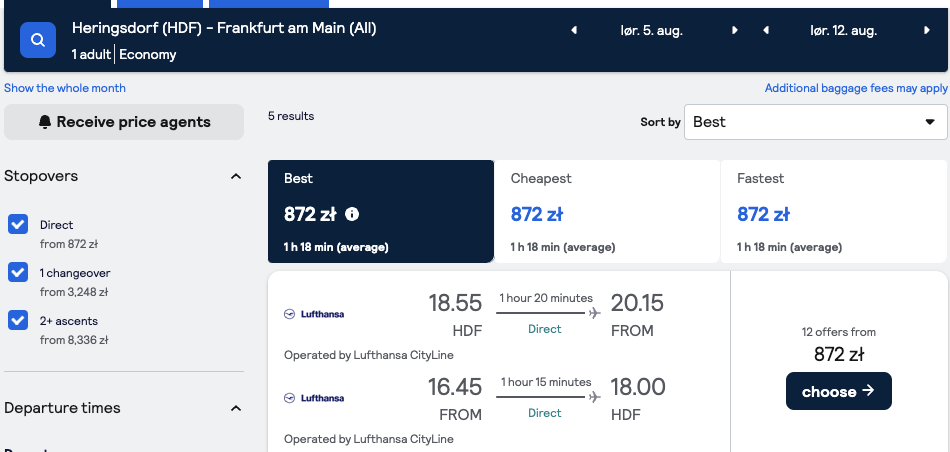Switch to the Cheapest tab
Viewport: 950px width, 452px height.
pyautogui.click(x=607, y=211)
